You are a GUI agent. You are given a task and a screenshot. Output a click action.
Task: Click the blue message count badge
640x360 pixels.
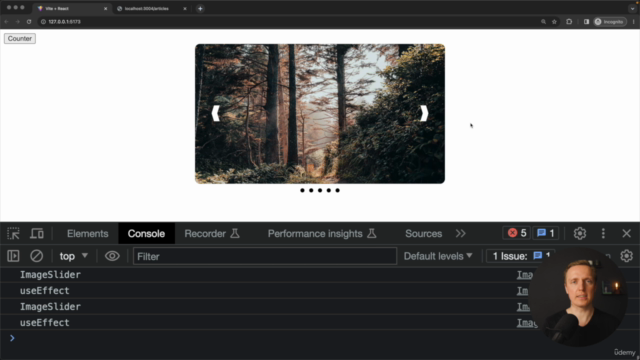click(546, 233)
